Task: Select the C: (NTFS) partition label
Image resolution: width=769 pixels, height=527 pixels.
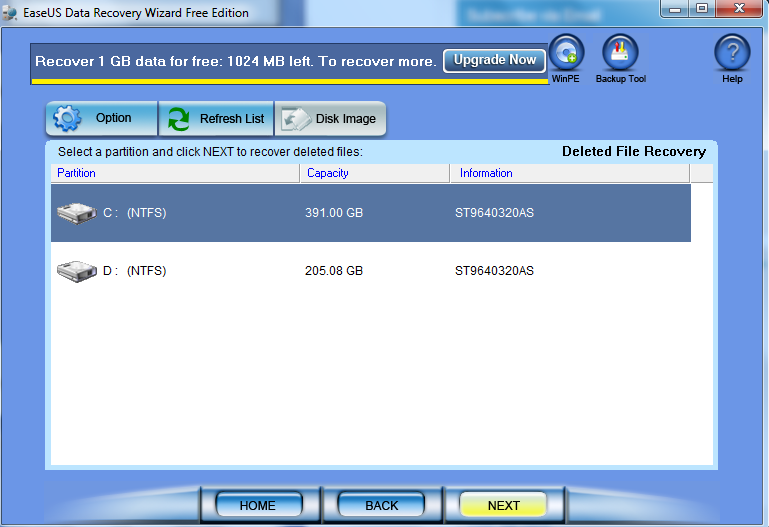Action: pyautogui.click(x=134, y=213)
